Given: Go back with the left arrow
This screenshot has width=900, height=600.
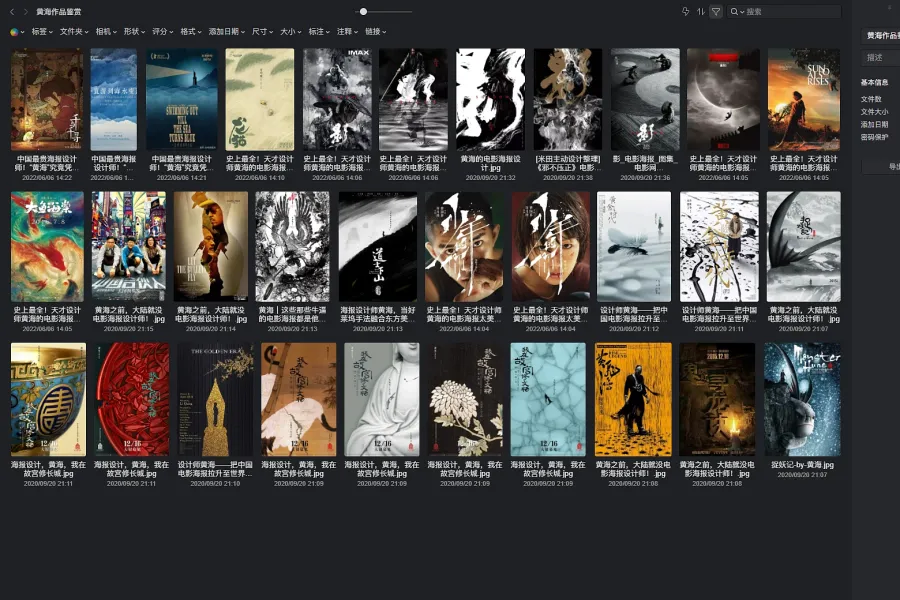Looking at the screenshot, I should pos(12,11).
